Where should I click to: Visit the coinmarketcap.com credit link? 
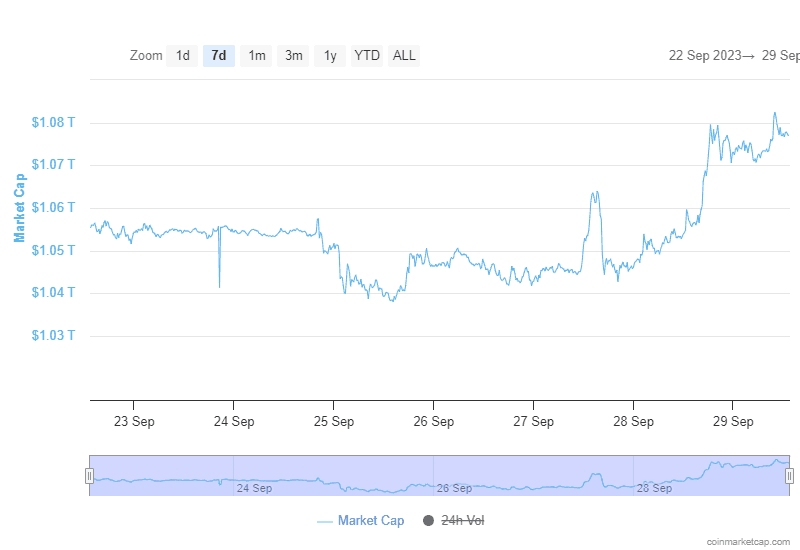pos(748,541)
